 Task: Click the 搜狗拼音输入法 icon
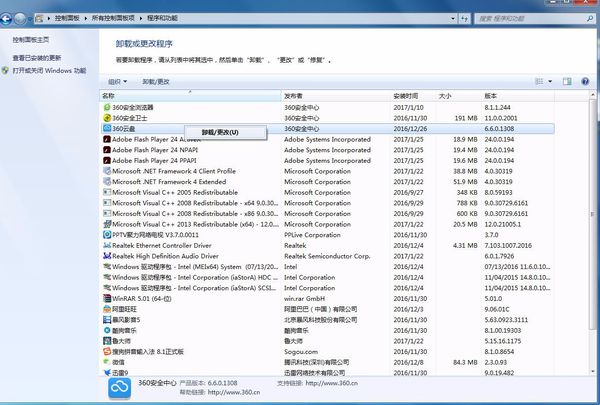107,351
